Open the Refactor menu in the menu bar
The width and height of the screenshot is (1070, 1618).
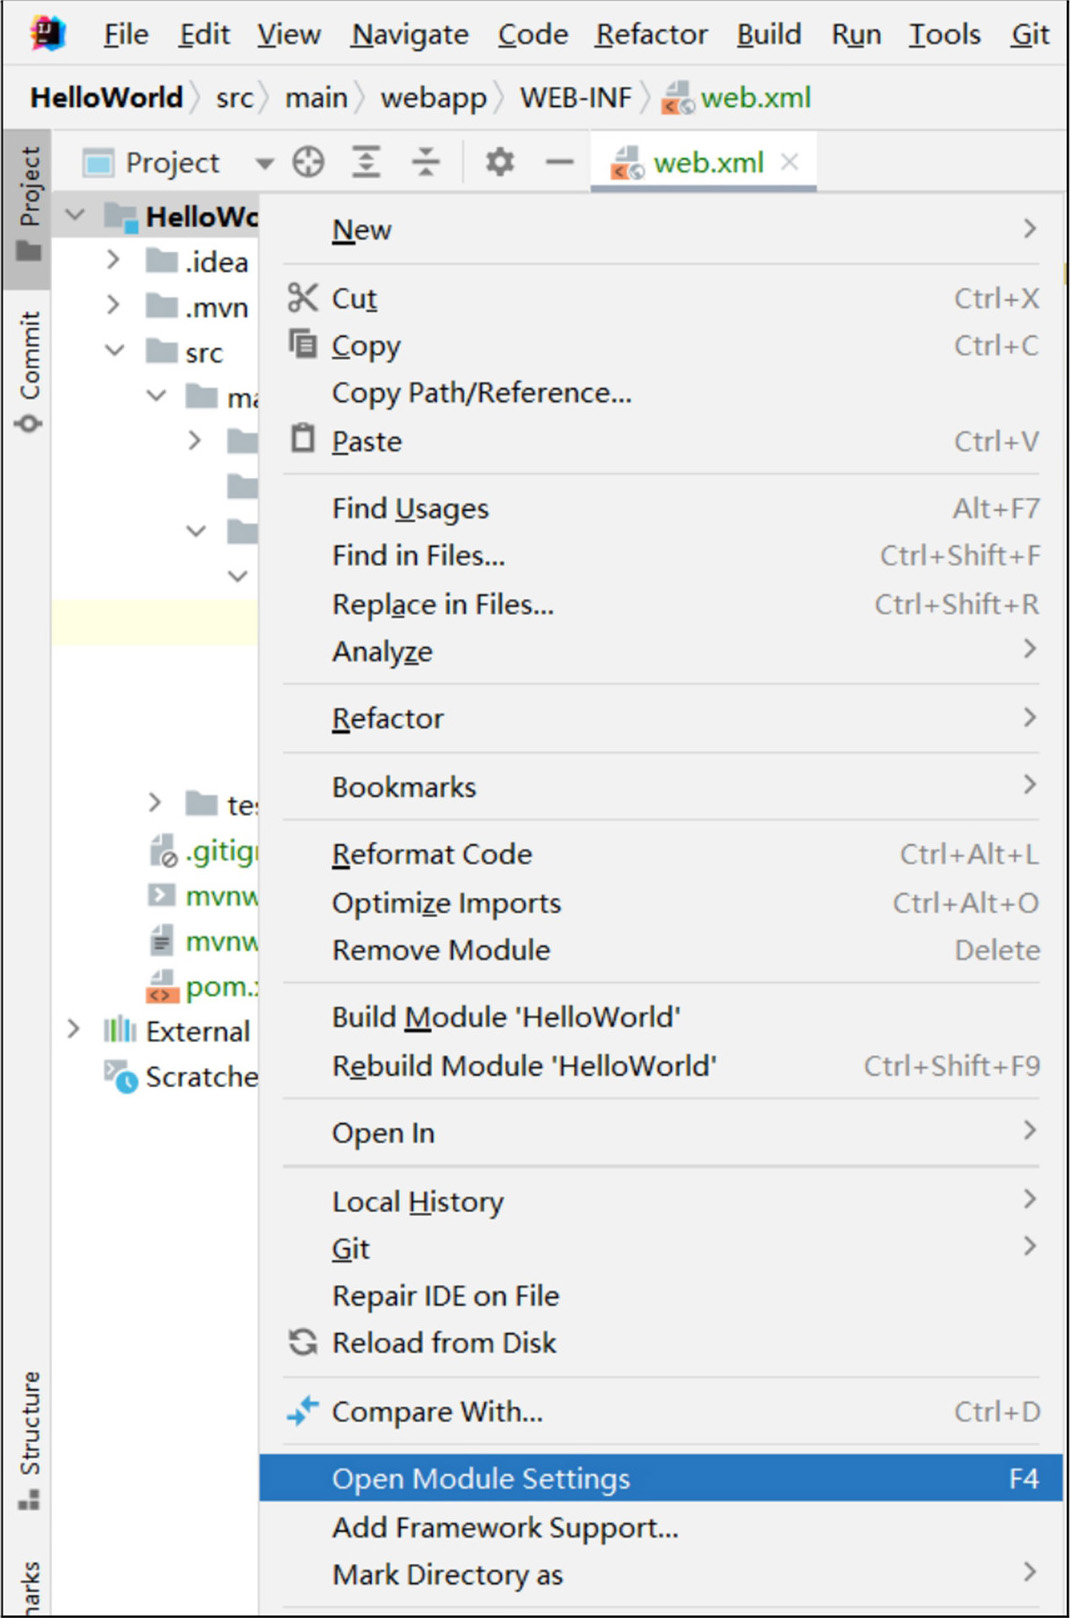click(651, 35)
